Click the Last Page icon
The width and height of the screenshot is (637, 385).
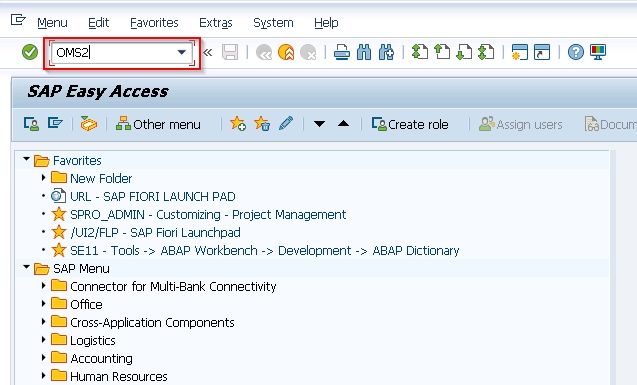pos(486,52)
